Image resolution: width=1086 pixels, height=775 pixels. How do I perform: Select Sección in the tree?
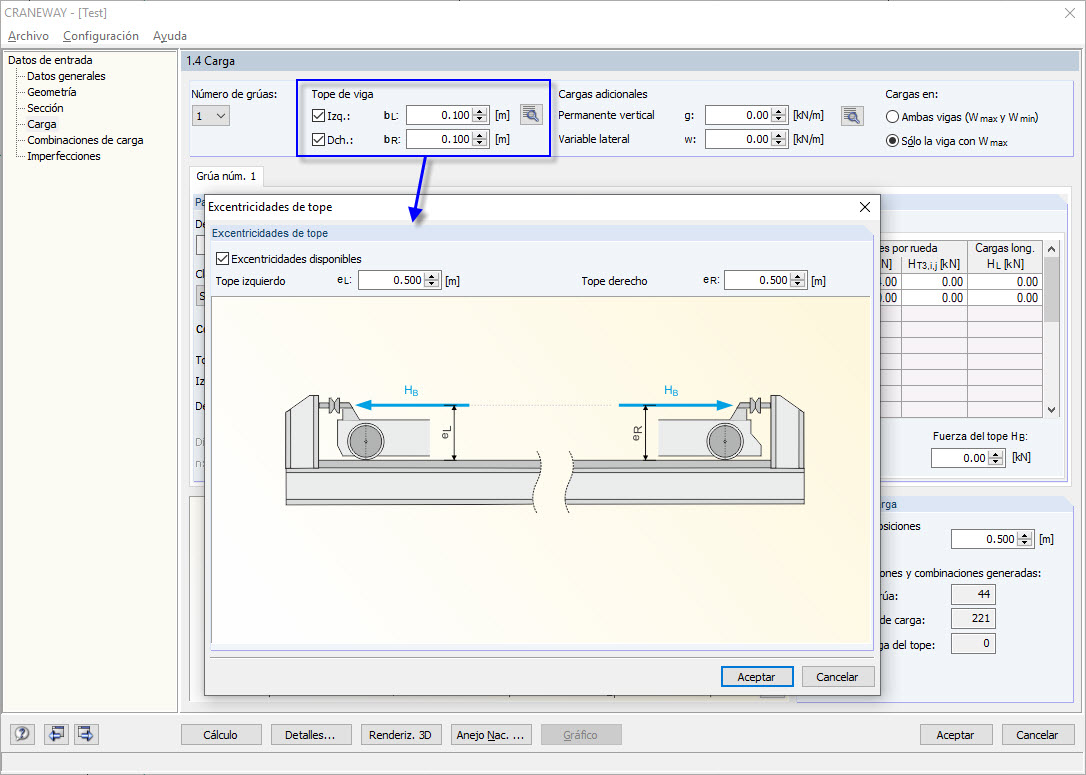point(45,108)
